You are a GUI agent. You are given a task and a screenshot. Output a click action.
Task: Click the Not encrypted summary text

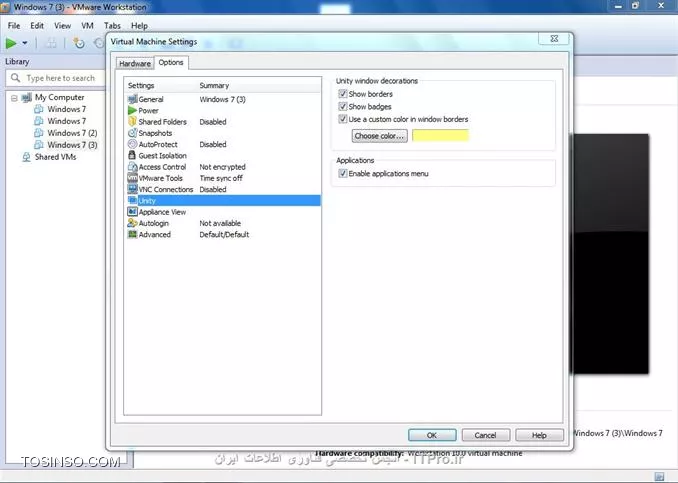222,166
